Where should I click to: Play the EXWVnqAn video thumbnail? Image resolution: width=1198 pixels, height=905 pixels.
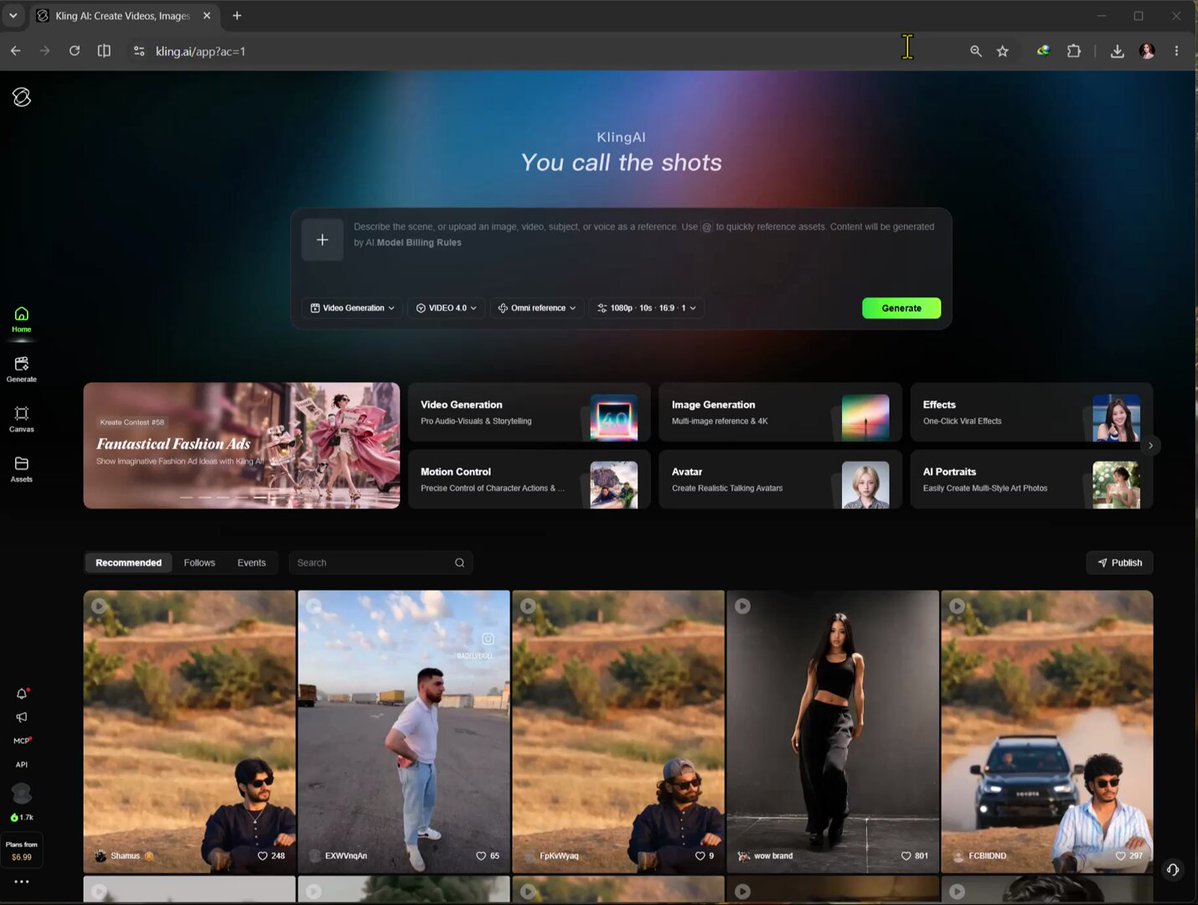(403, 731)
